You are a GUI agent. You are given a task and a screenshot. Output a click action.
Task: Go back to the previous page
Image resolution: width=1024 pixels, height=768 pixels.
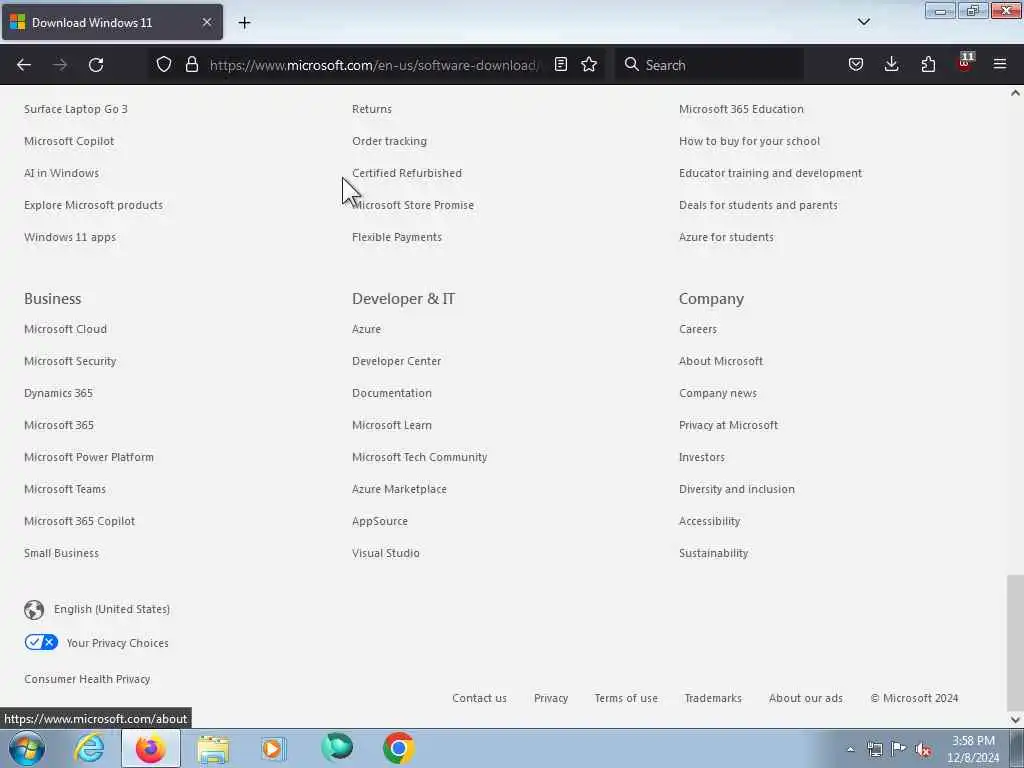point(24,65)
